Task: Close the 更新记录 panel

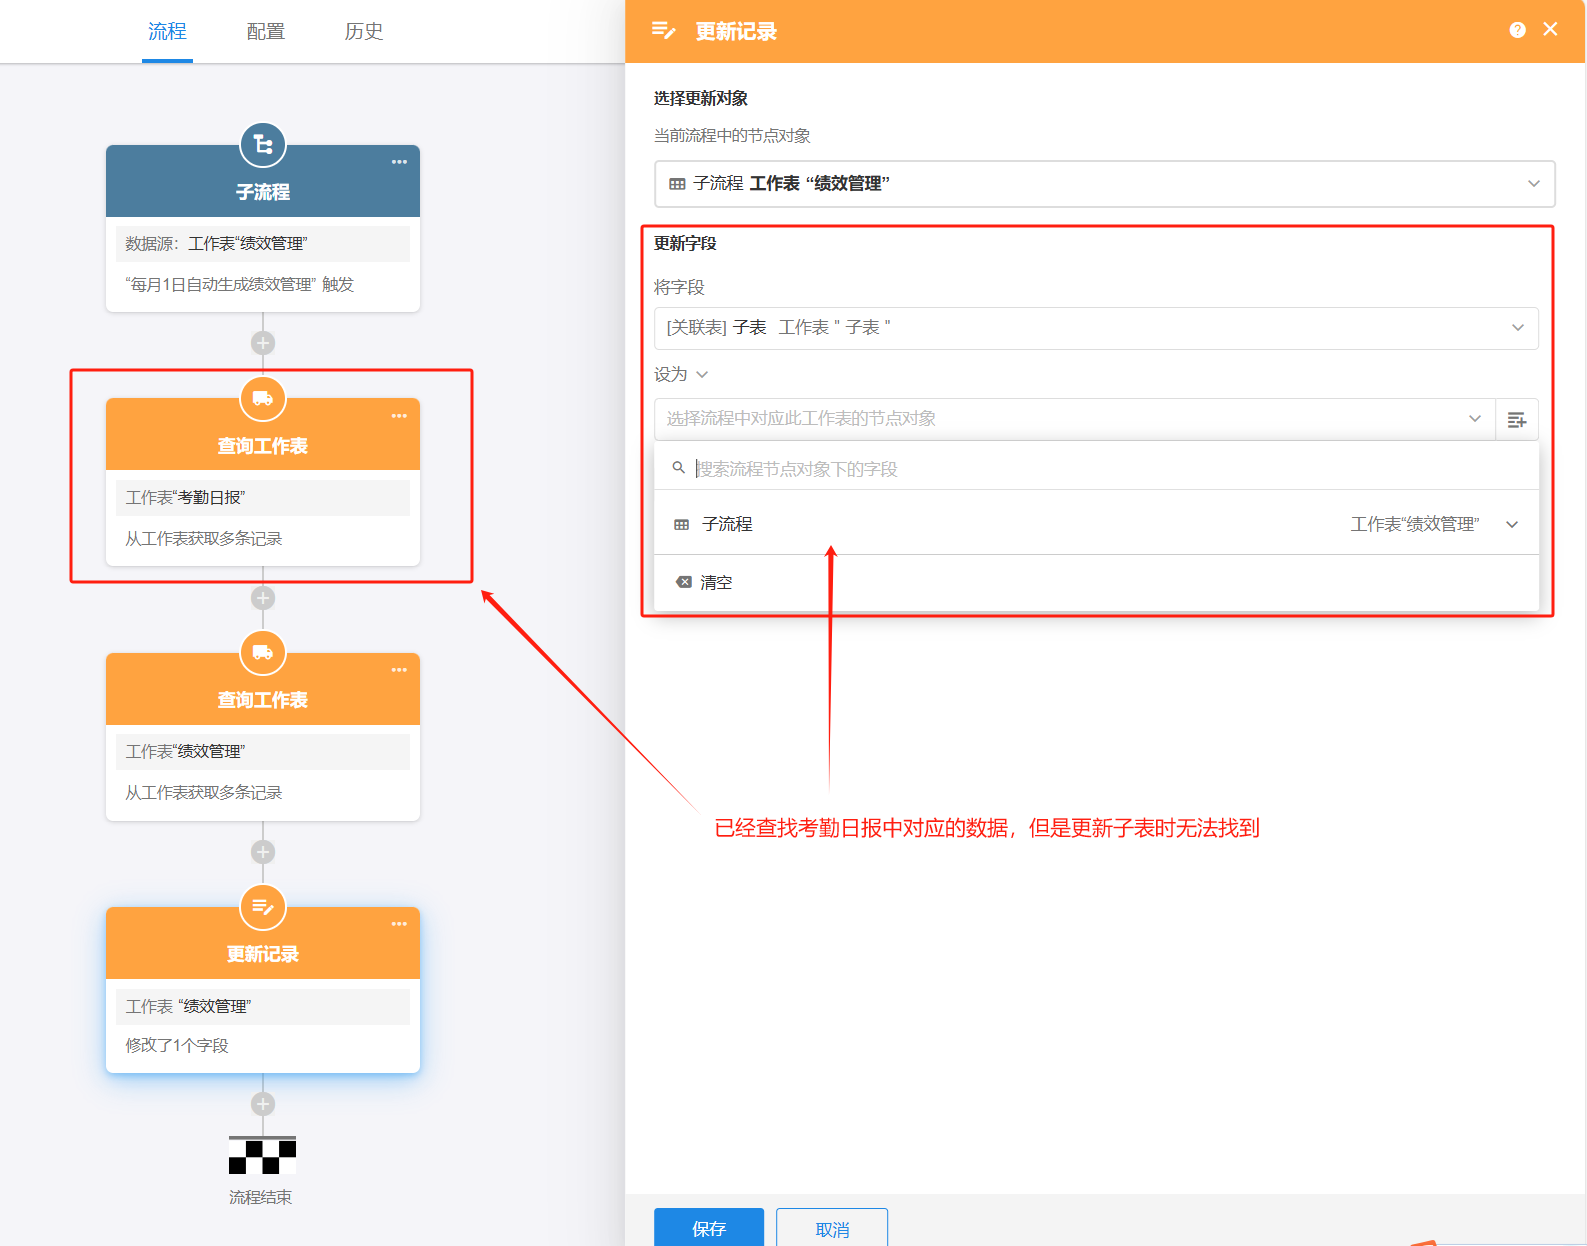Action: tap(1550, 29)
